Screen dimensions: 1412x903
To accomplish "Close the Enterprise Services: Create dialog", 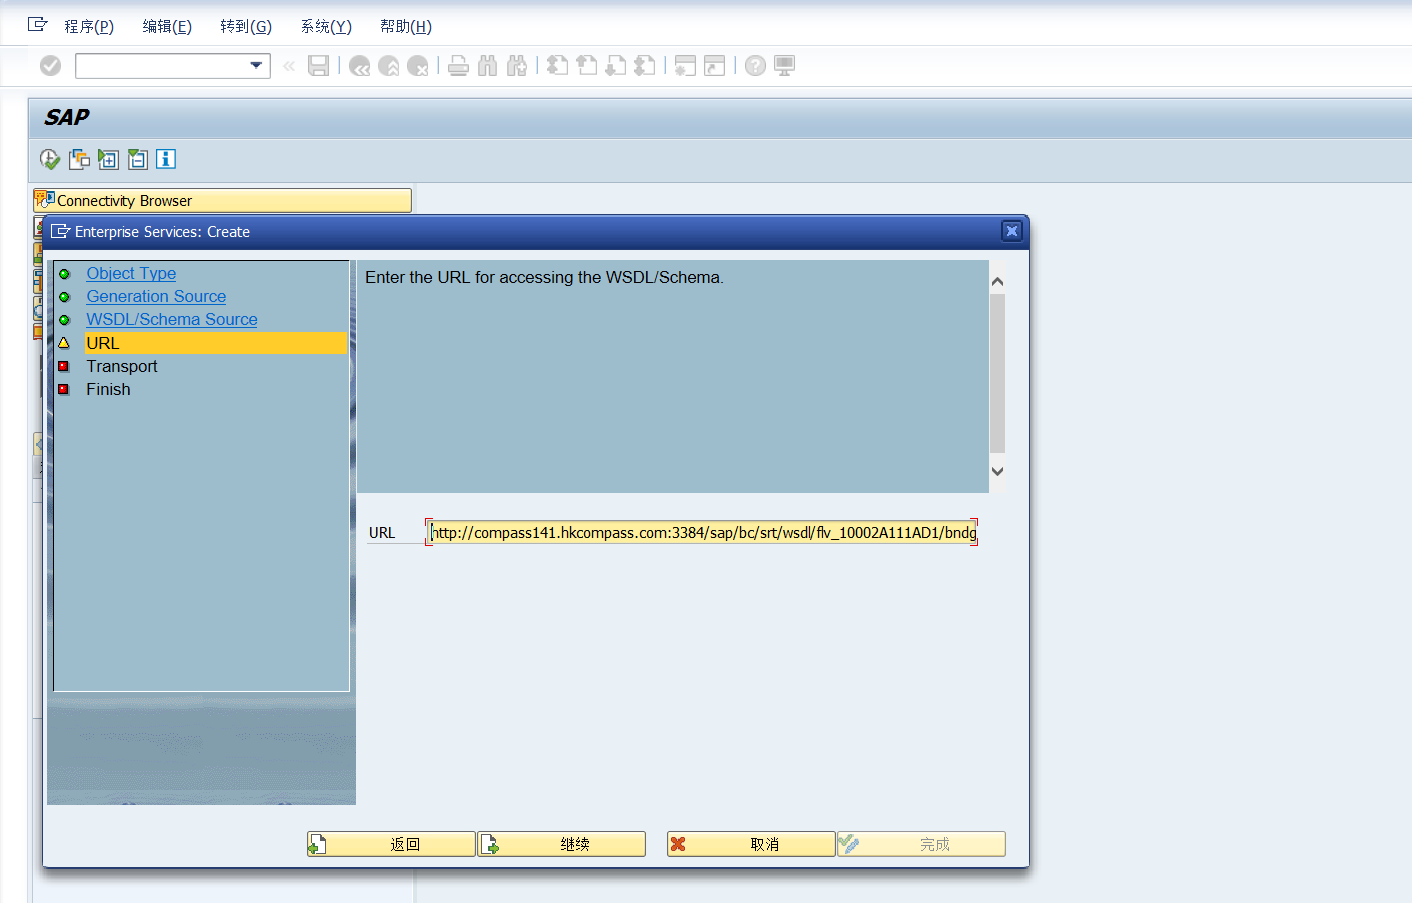I will (x=1012, y=231).
